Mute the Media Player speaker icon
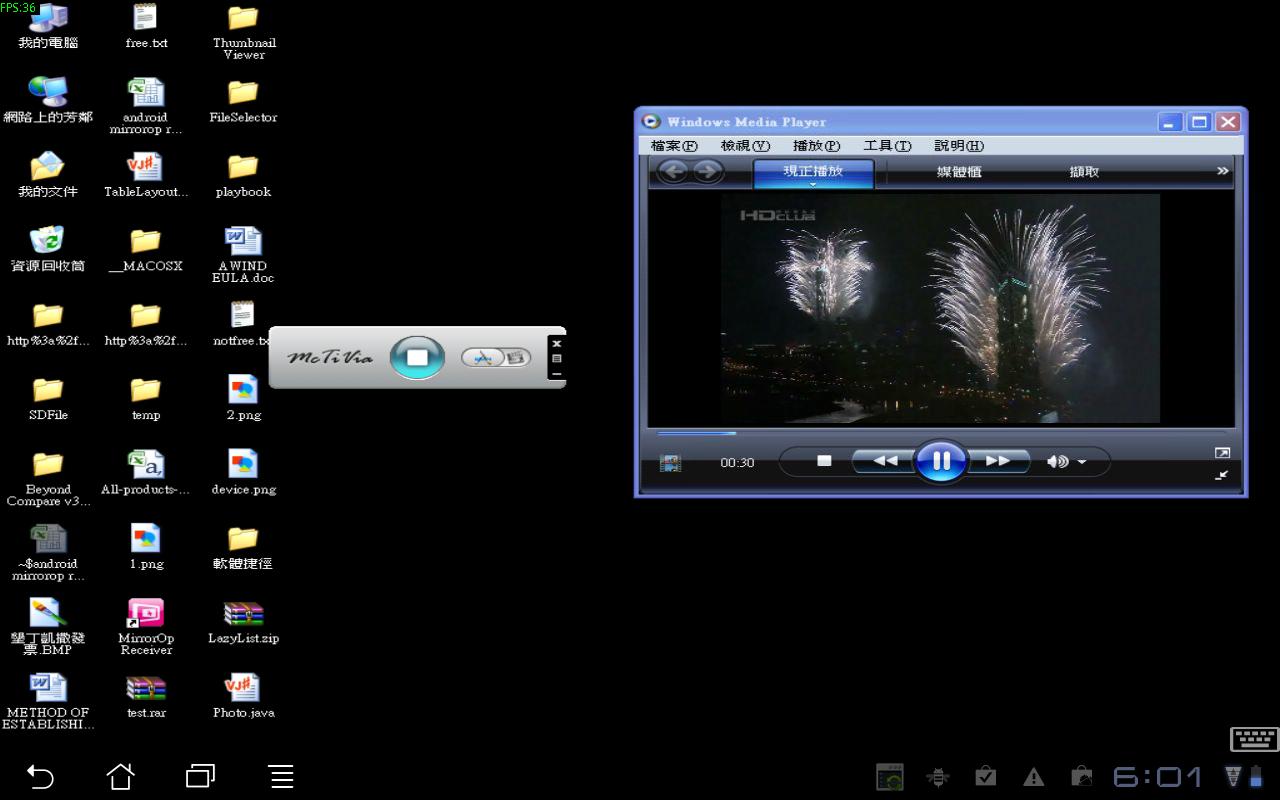The image size is (1280, 800). [x=1056, y=461]
